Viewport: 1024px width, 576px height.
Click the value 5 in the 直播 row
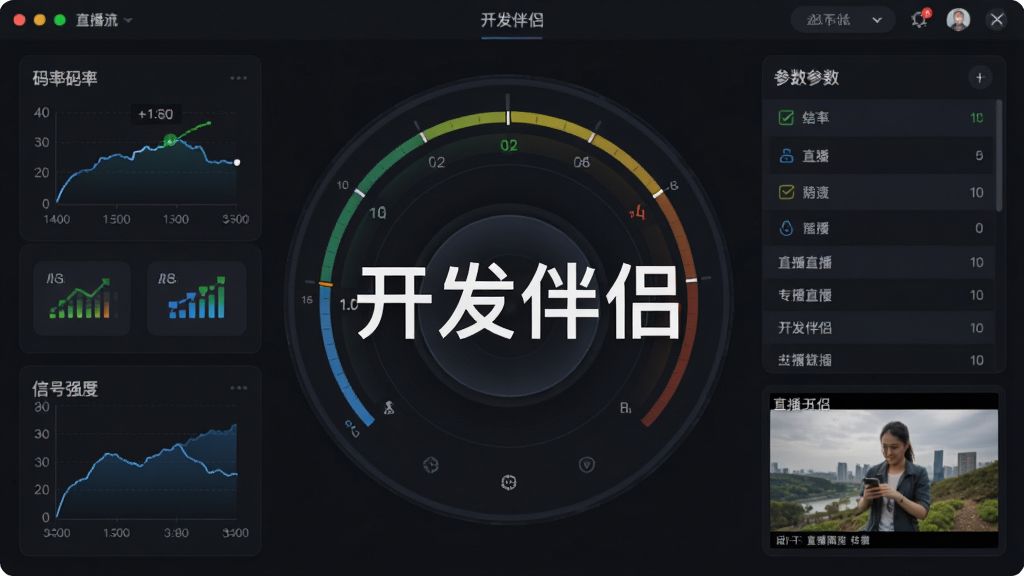(x=979, y=155)
